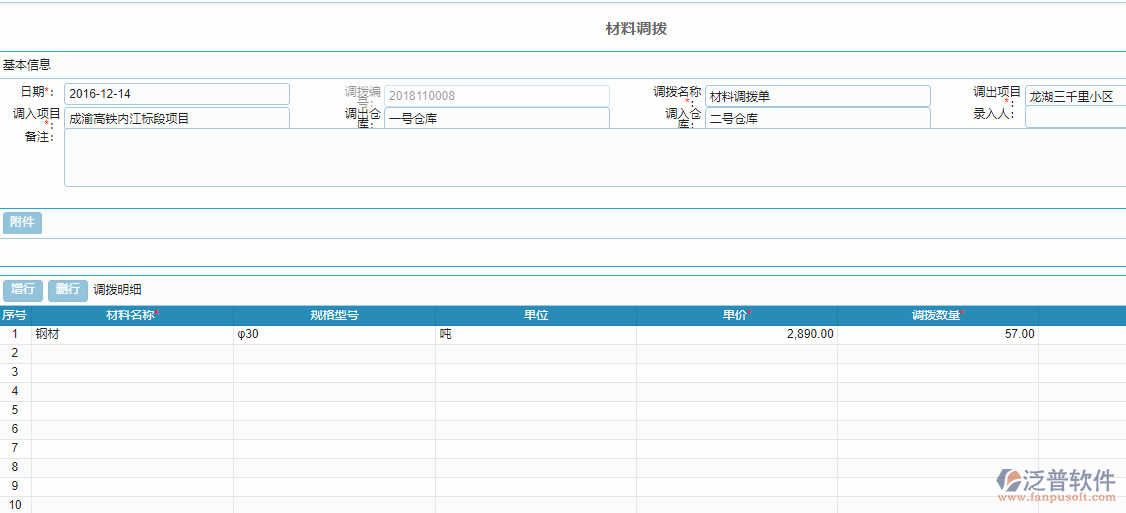Select the 调入仓库 field showing 二号仓库
Image resolution: width=1126 pixels, height=513 pixels.
pyautogui.click(x=817, y=118)
